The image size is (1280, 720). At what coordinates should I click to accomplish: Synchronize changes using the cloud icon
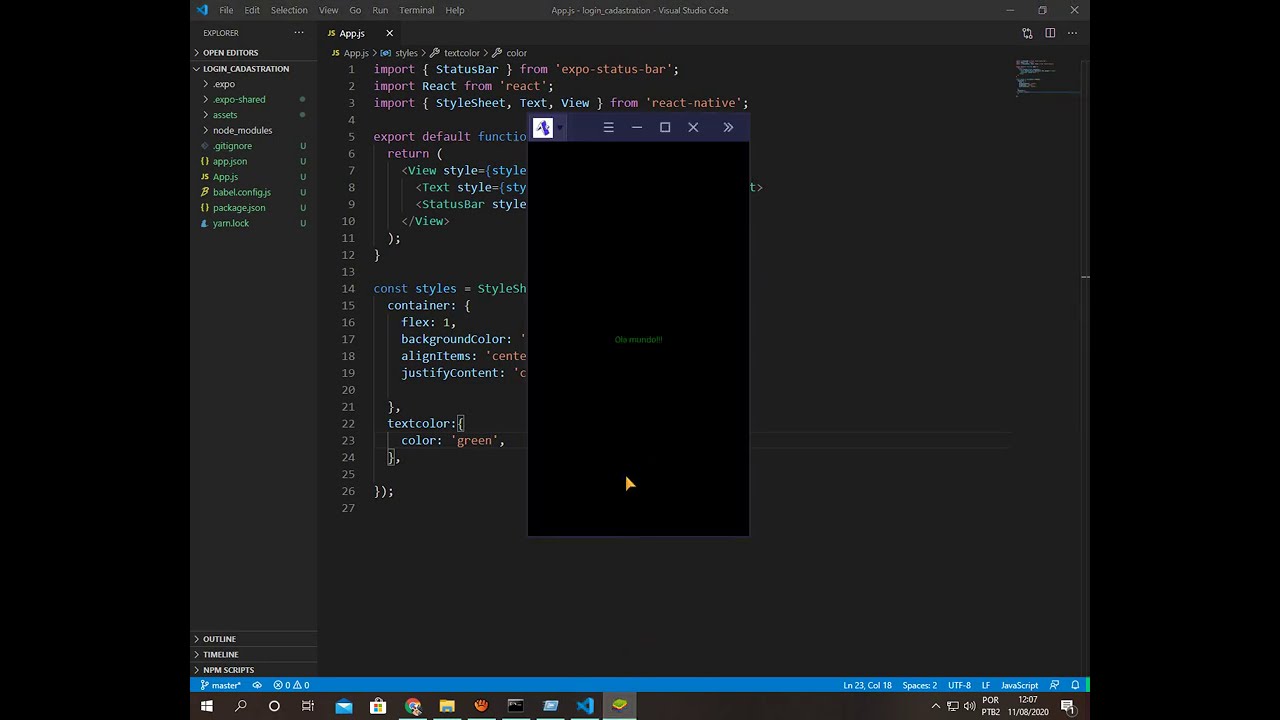257,685
